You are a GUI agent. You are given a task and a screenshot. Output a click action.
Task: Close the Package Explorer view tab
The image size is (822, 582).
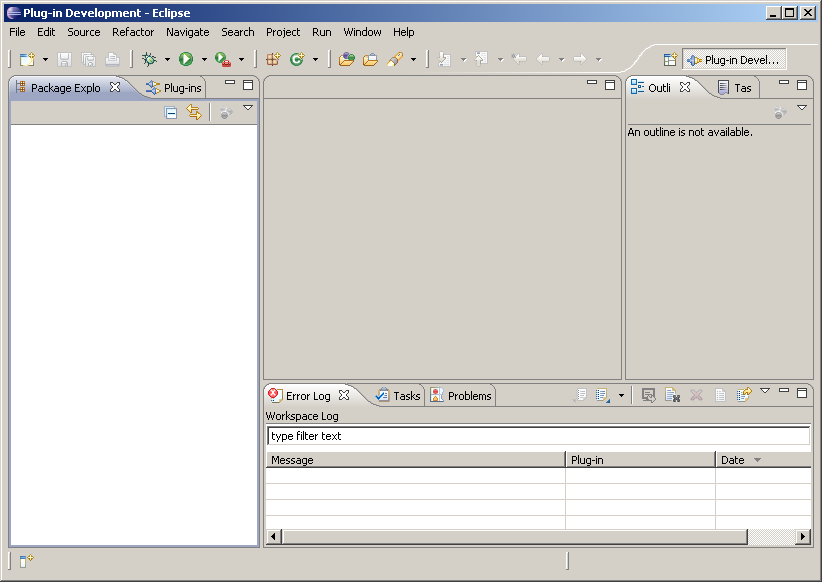point(115,88)
